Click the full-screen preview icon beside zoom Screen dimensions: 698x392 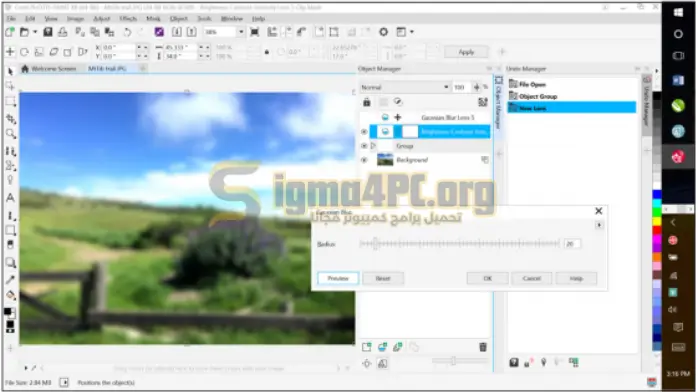click(255, 32)
